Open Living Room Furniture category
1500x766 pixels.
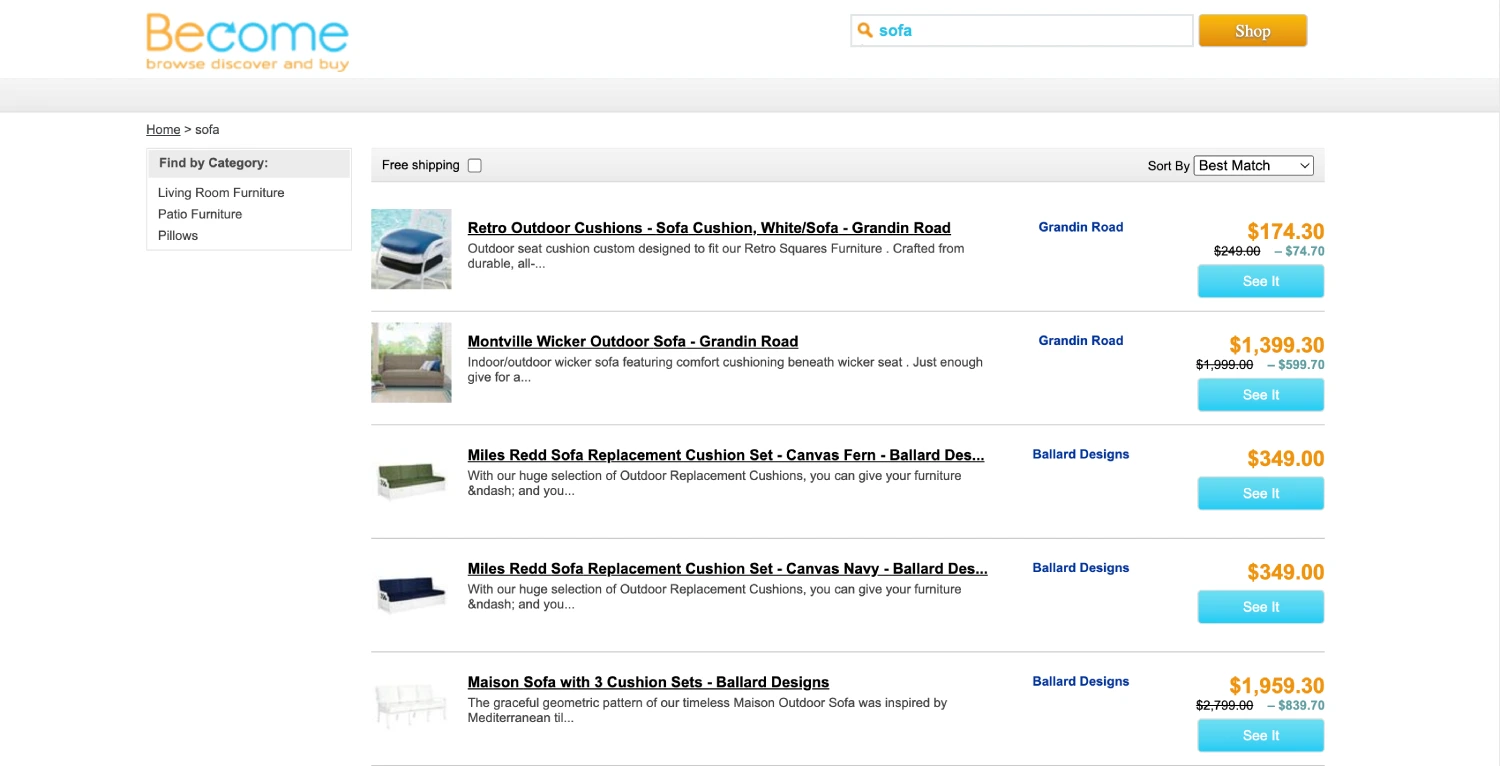point(221,192)
